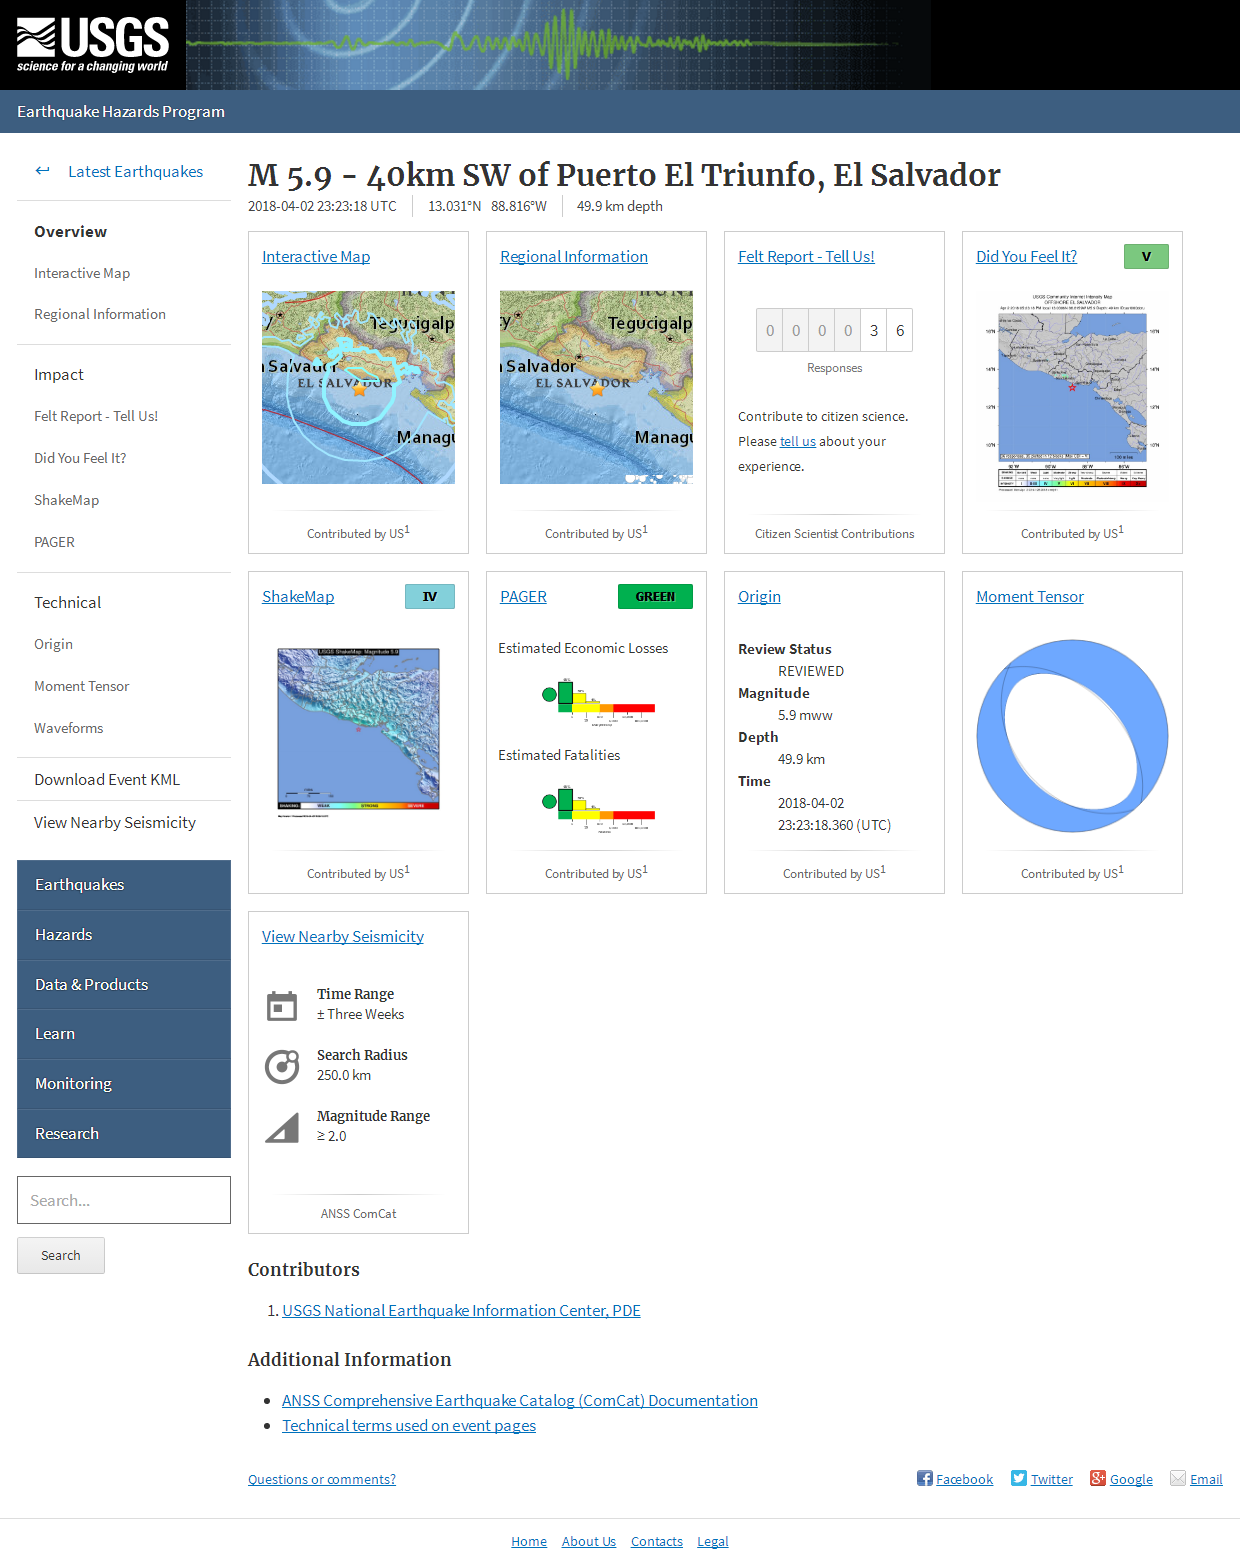Open Earthquakes in the blue navigation menu
1240x1564 pixels.
80,885
